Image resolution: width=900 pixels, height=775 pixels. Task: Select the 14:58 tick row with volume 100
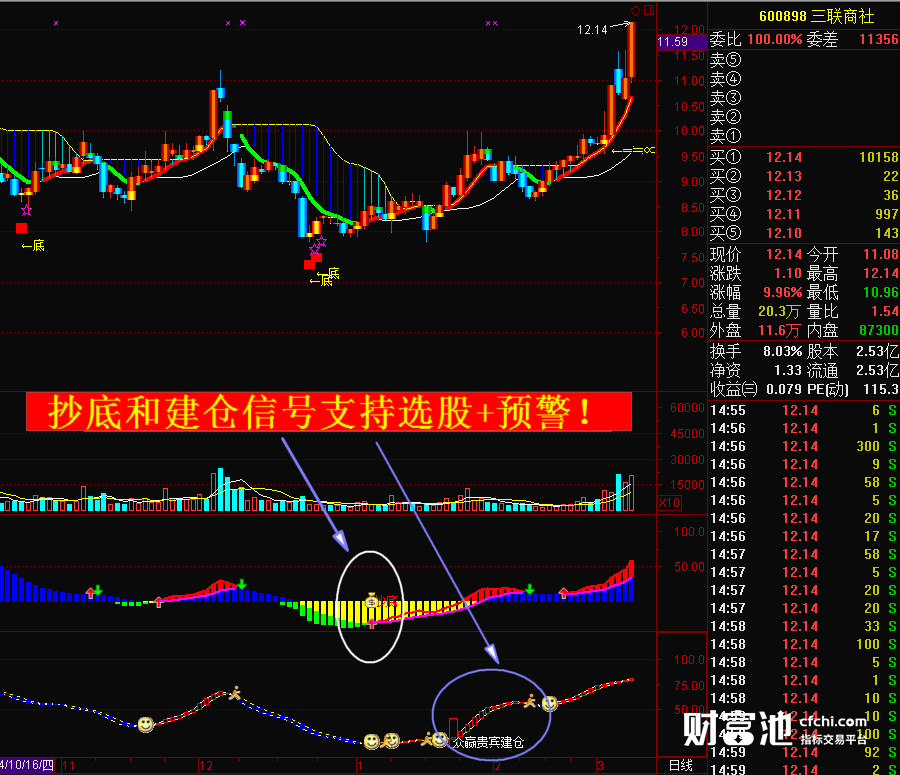click(x=804, y=644)
